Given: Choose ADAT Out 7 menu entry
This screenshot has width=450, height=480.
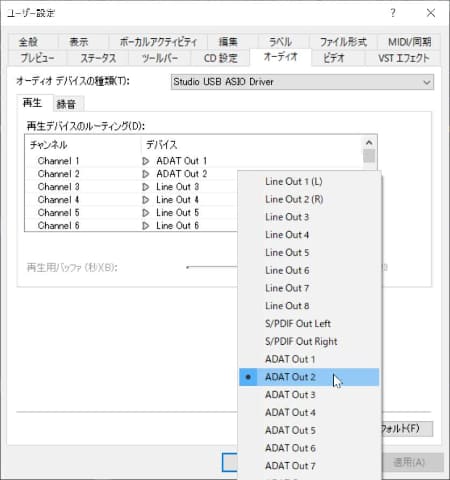Looking at the screenshot, I should pos(309,466).
